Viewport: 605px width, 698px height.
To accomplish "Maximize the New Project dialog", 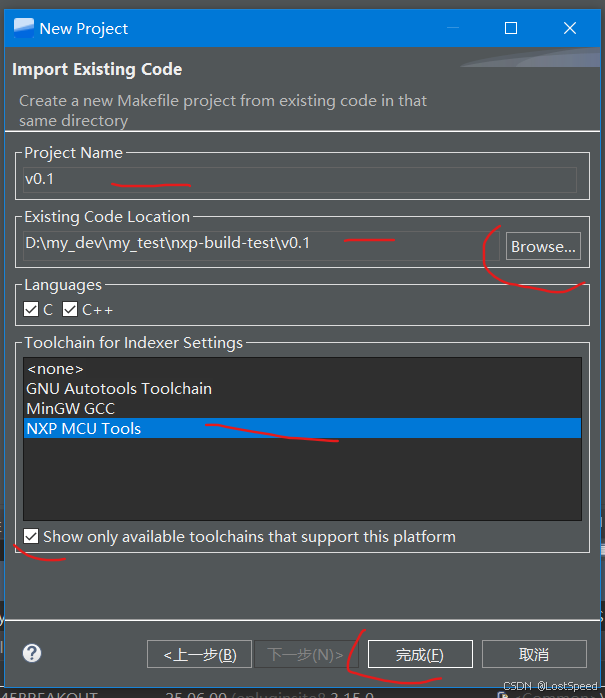I will 511,28.
